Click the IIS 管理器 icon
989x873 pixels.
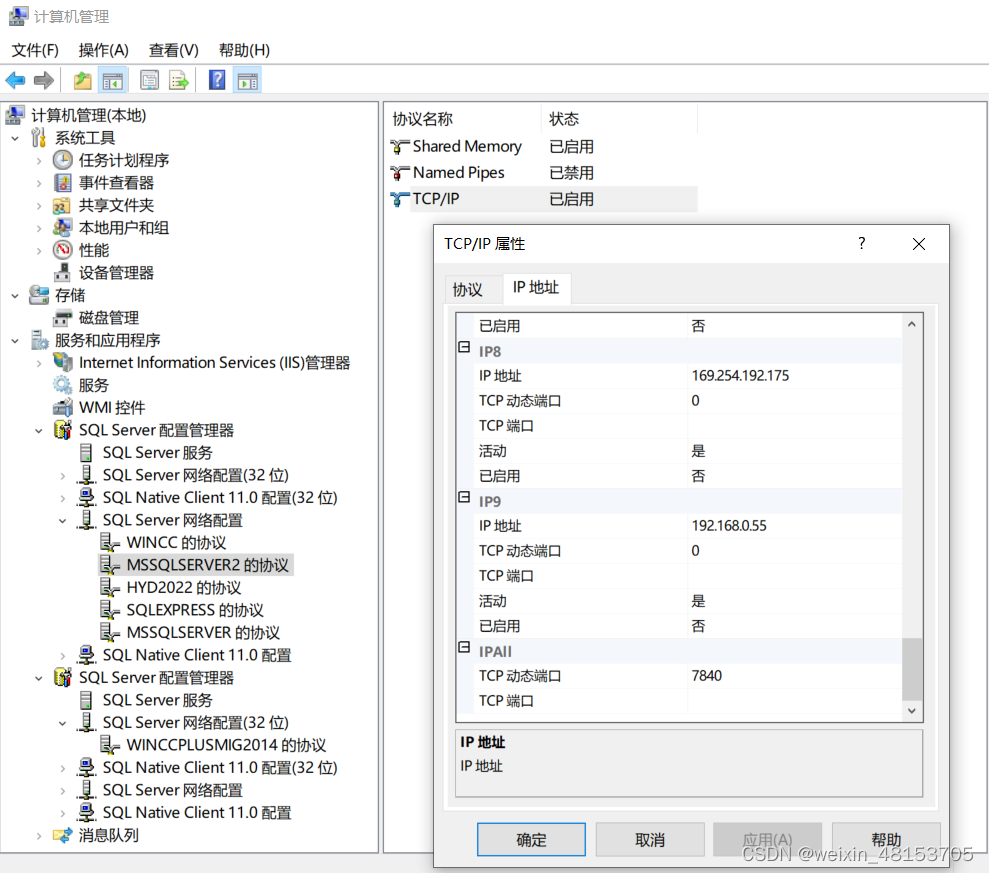pos(62,362)
